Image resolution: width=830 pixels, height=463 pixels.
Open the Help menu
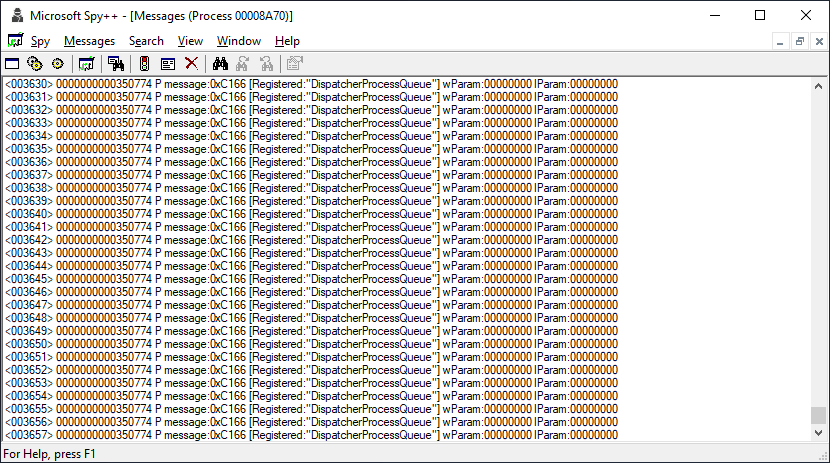pyautogui.click(x=287, y=41)
